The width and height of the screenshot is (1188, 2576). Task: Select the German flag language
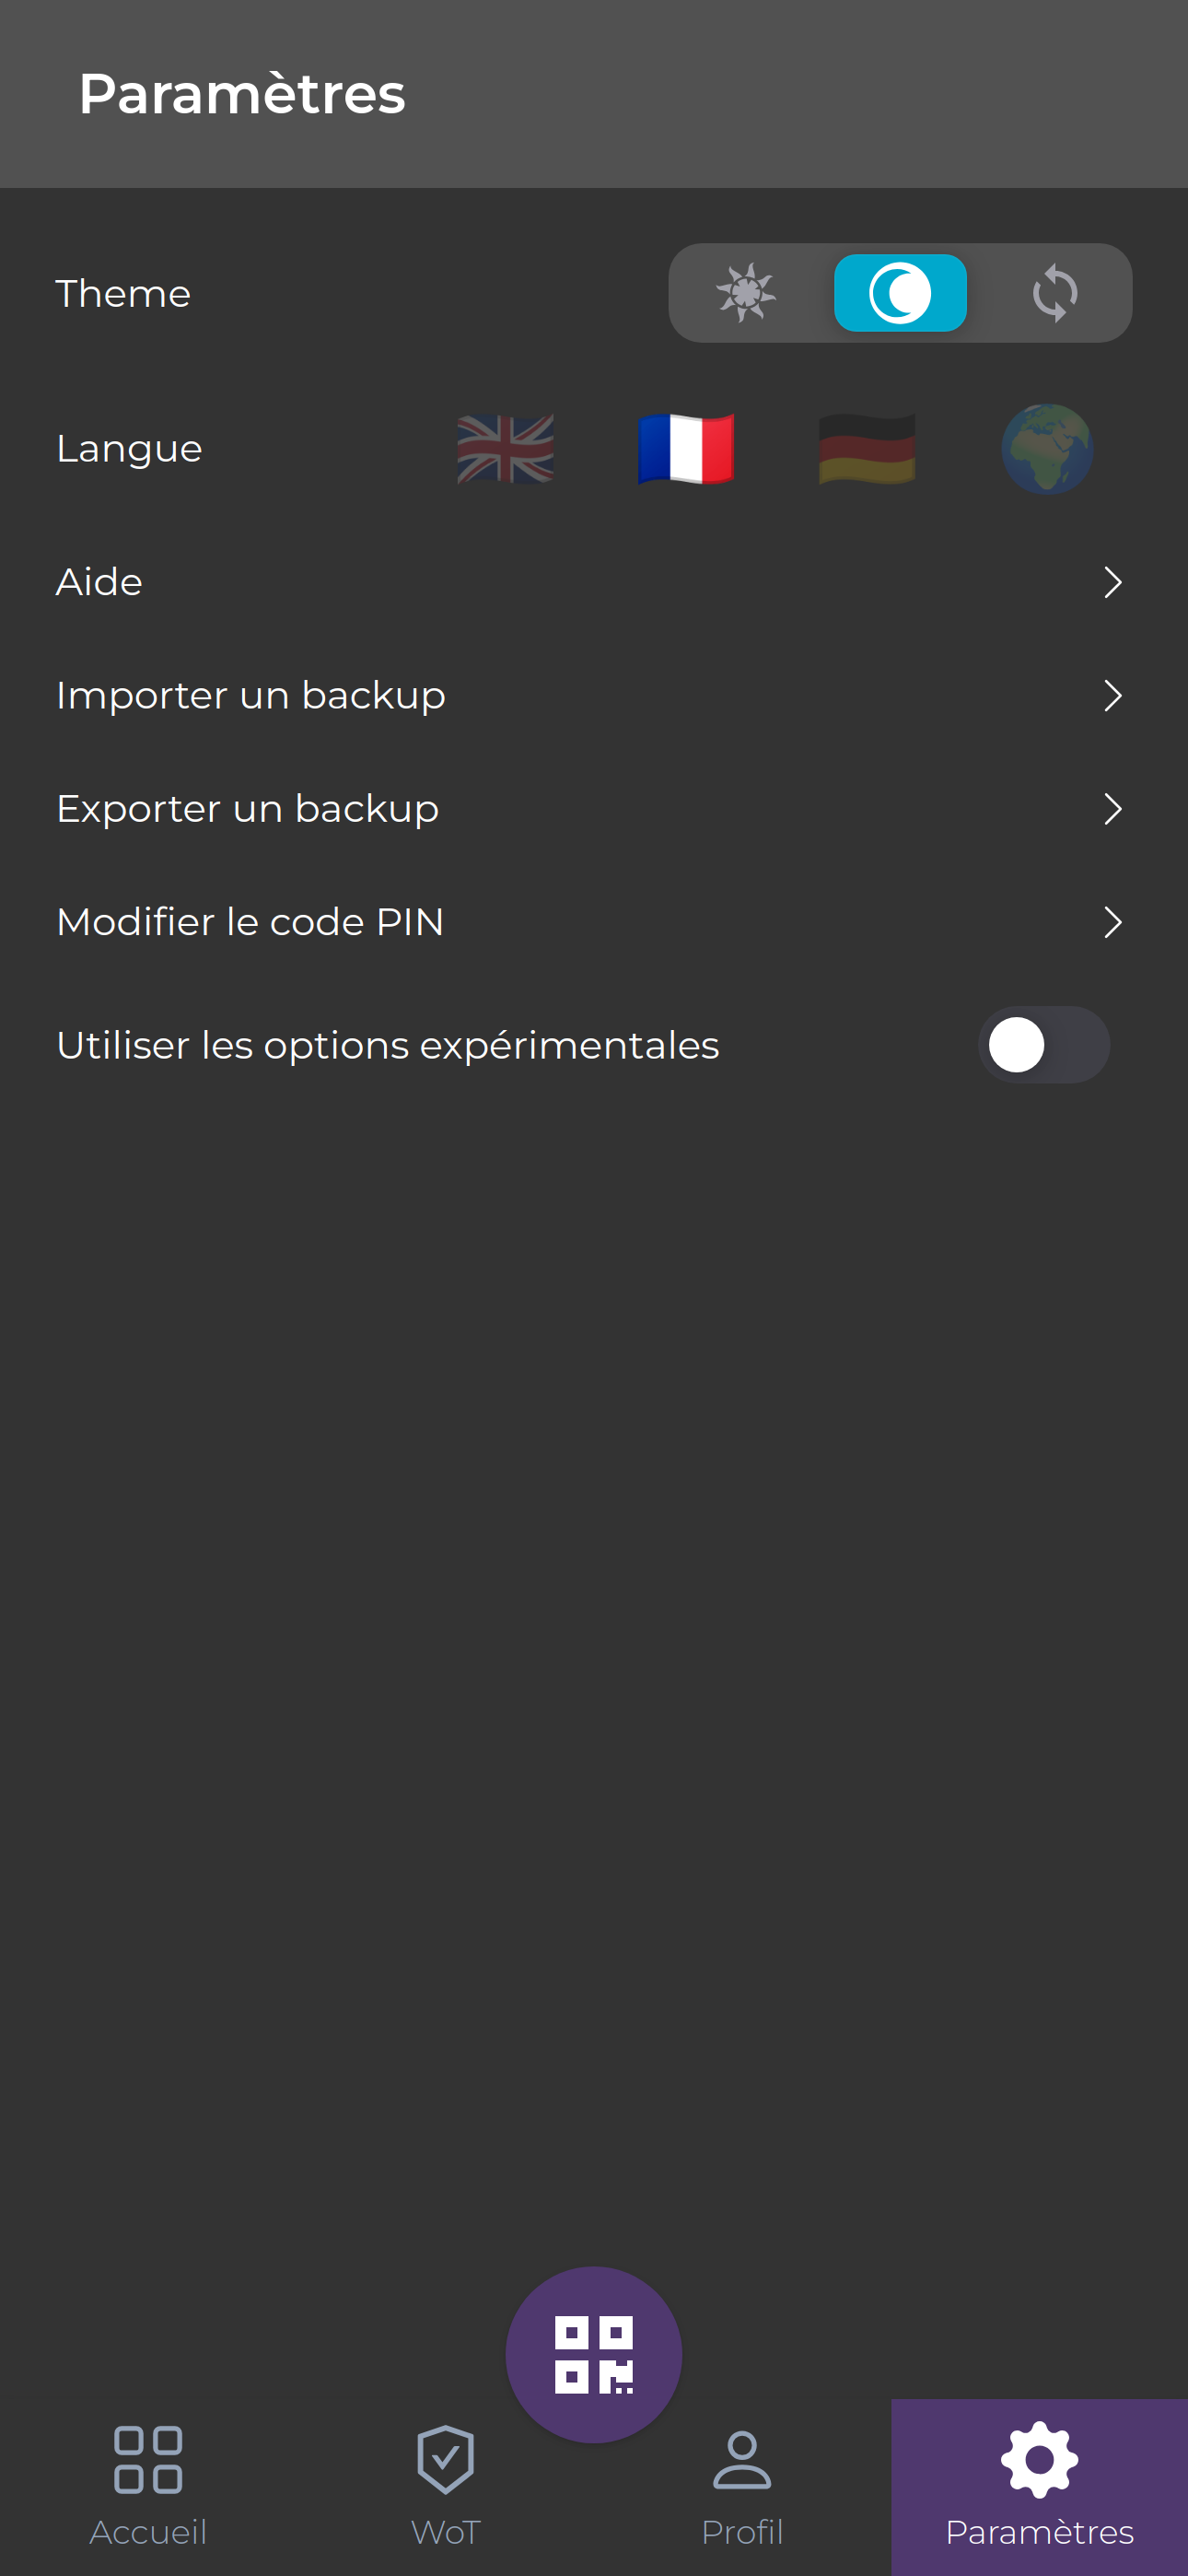coord(867,449)
